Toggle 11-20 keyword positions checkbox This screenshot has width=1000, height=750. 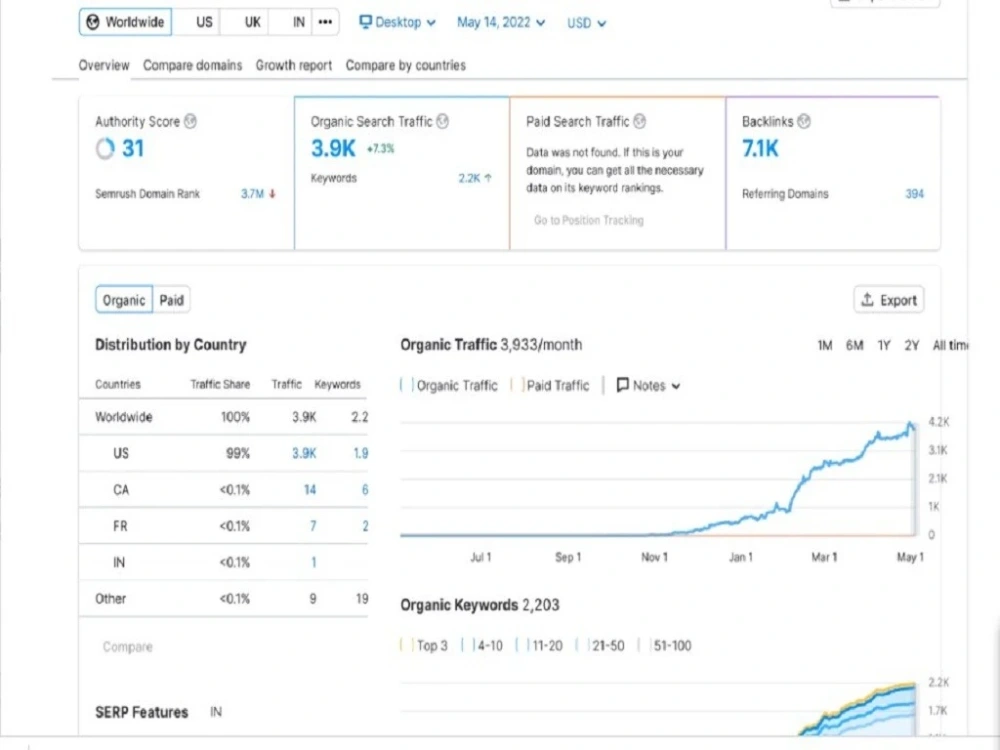coord(522,645)
